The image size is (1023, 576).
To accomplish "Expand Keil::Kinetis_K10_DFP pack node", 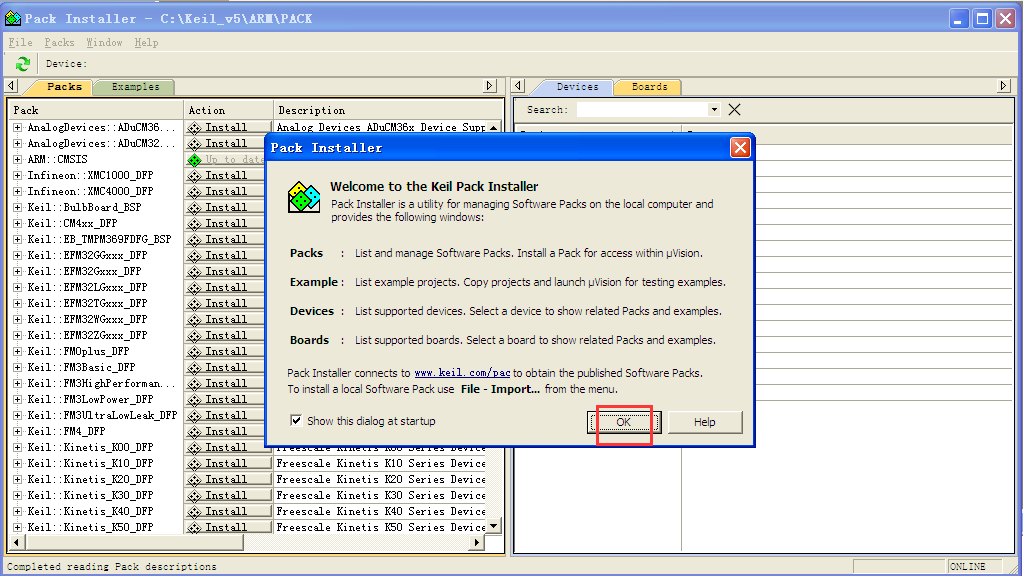I will (x=18, y=464).
